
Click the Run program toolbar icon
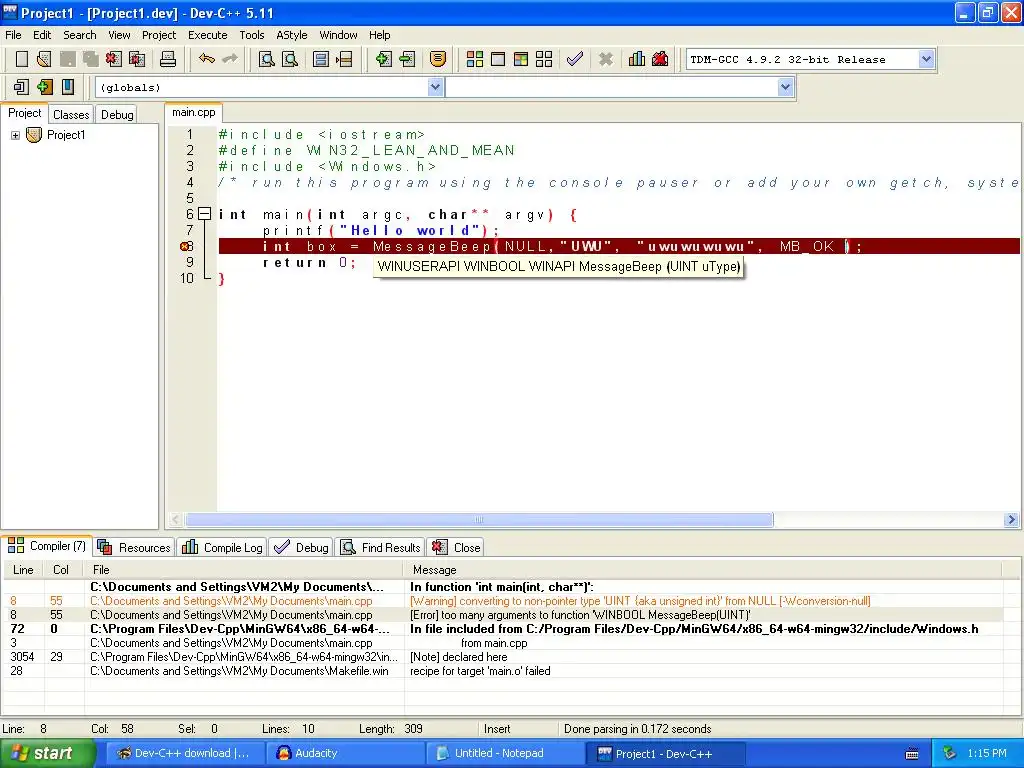point(498,59)
